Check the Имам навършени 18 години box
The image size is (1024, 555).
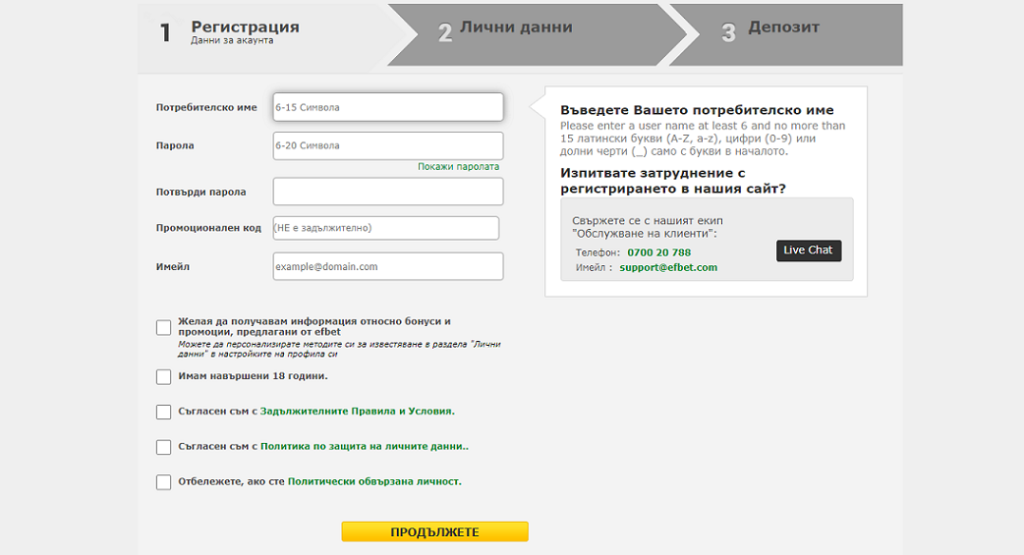click(164, 377)
